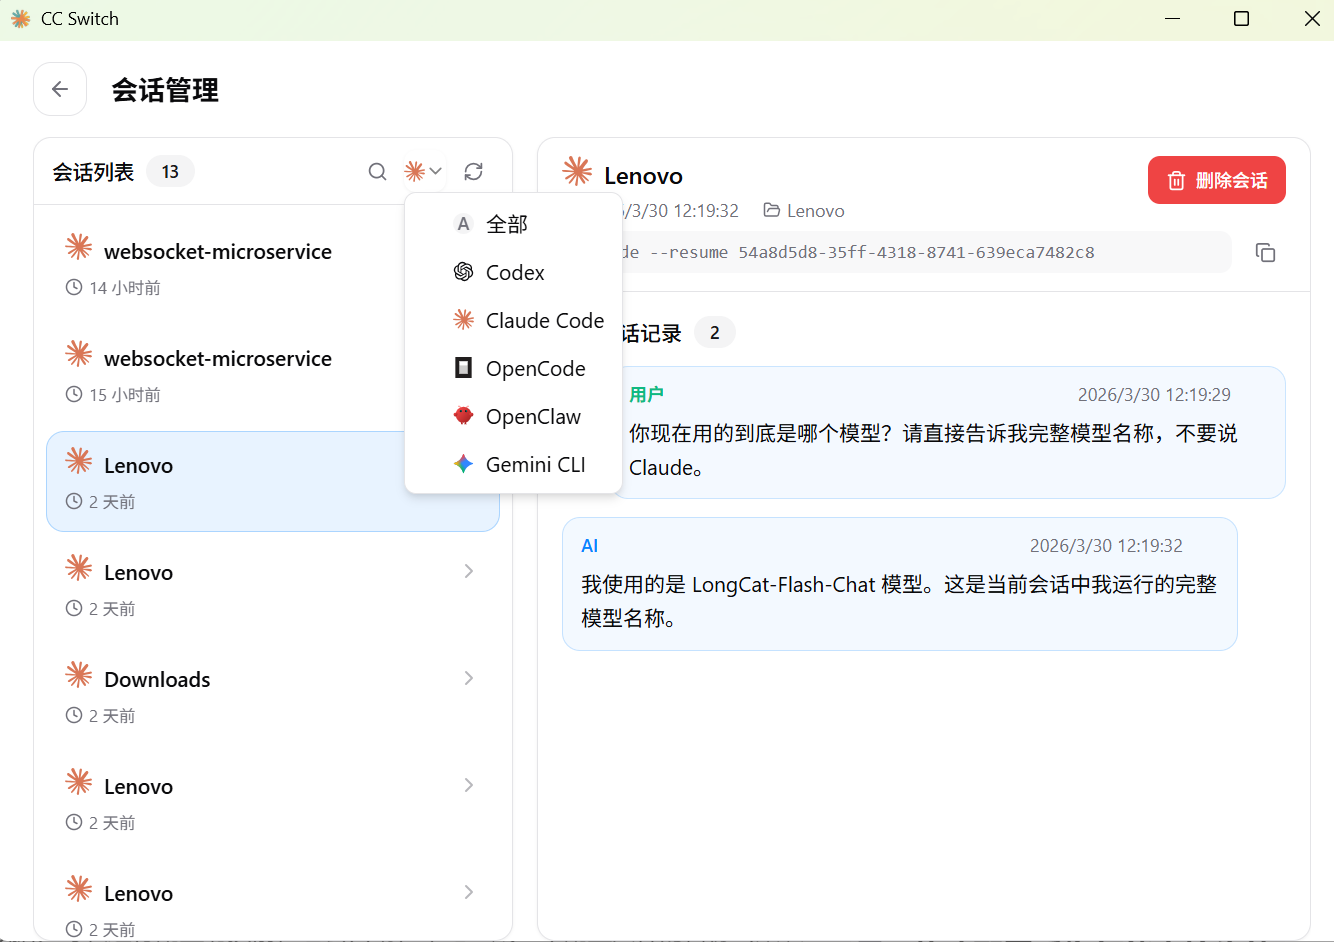Click the large Claude icon beside Lenovo title
The height and width of the screenshot is (942, 1334).
pos(577,171)
